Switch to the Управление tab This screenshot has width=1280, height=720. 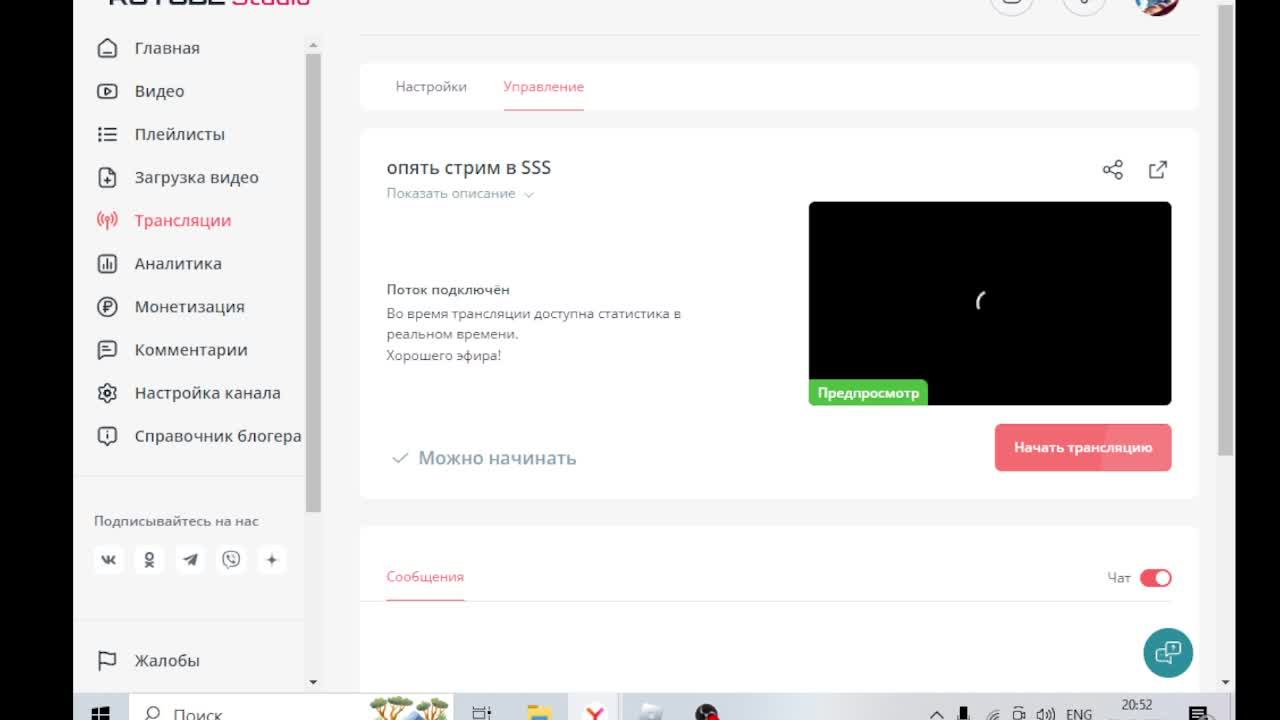click(544, 87)
